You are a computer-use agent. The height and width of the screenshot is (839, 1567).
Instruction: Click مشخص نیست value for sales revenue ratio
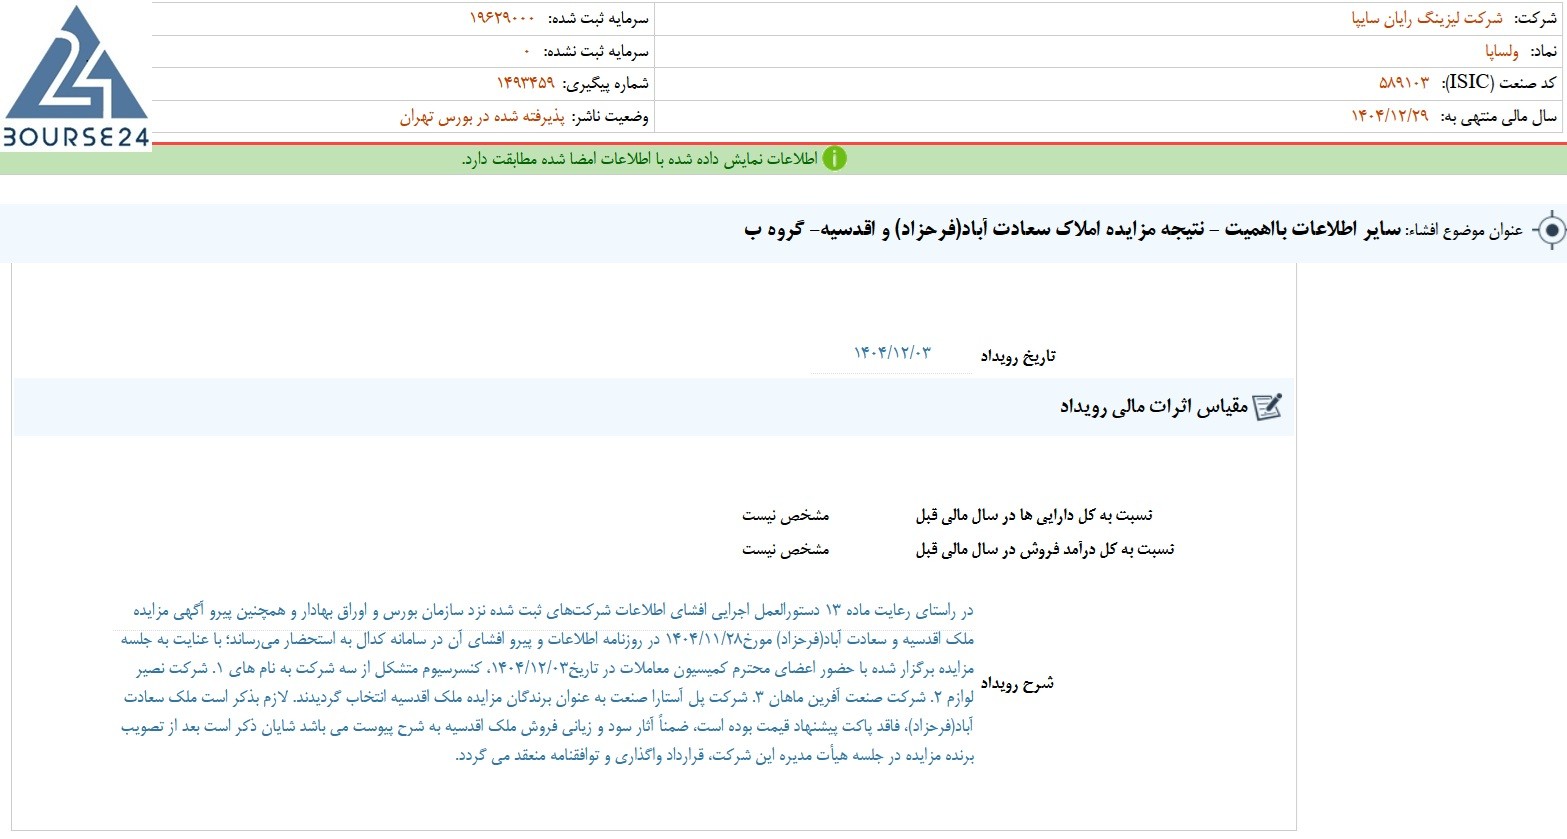pyautogui.click(x=785, y=549)
